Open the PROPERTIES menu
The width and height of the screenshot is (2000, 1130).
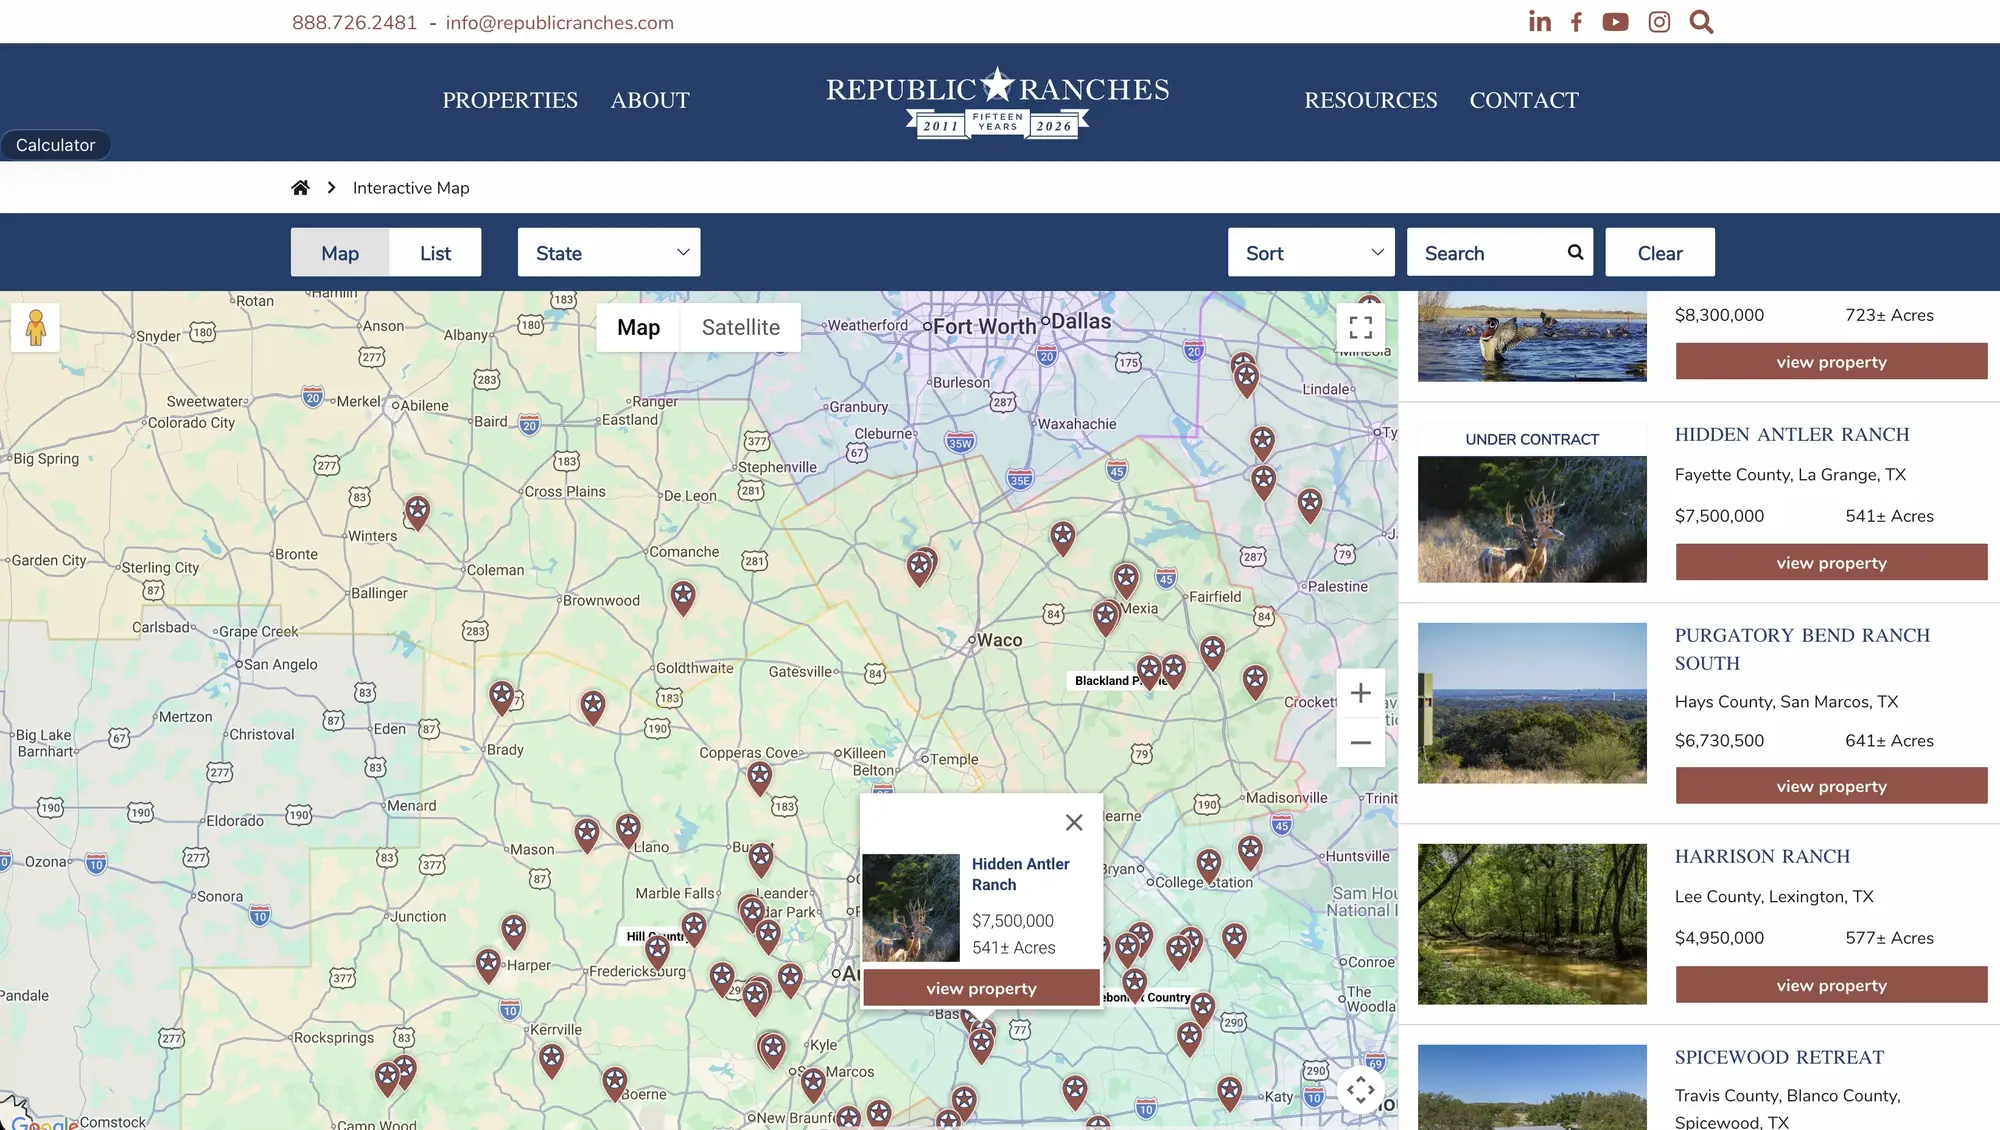510,100
